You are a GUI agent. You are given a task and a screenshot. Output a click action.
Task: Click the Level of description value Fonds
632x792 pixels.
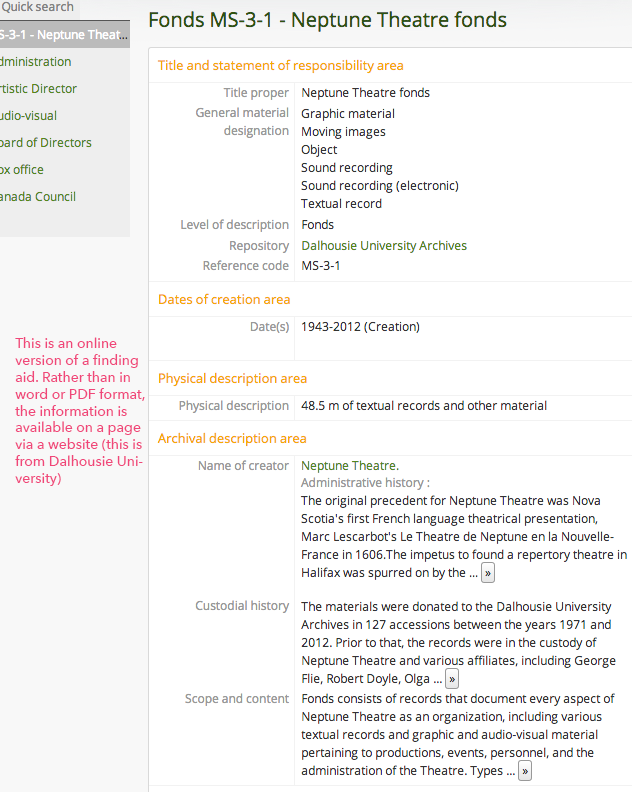[x=317, y=225]
